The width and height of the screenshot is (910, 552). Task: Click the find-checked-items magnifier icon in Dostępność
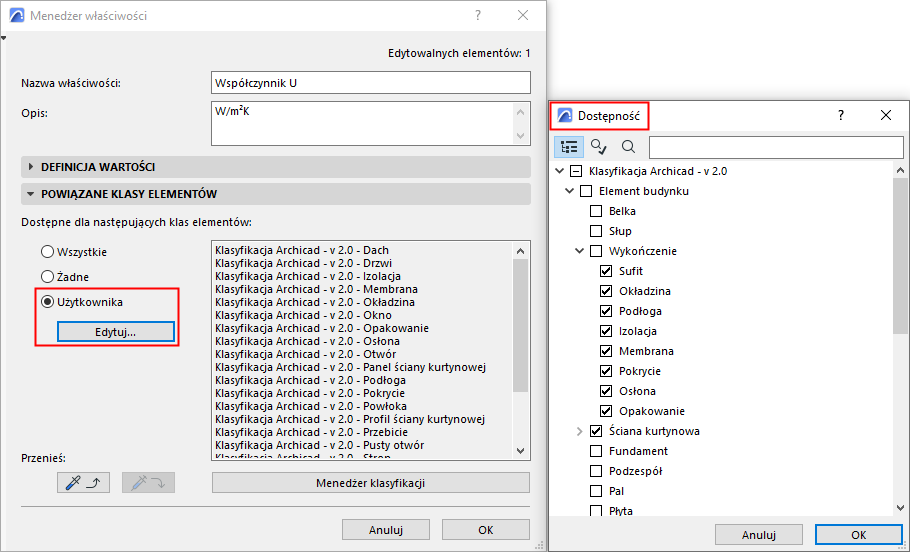[x=598, y=147]
